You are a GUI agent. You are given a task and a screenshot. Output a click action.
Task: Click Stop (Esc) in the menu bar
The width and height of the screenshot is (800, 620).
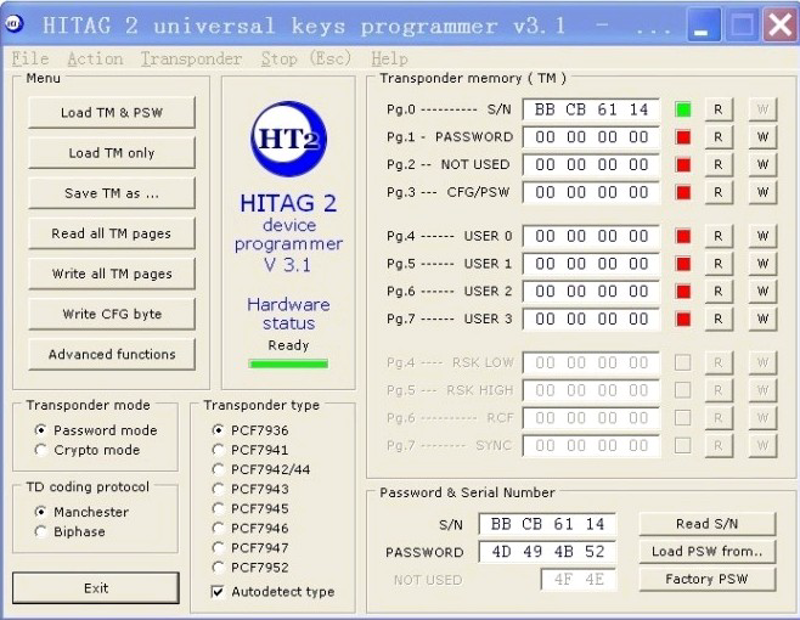tap(306, 59)
